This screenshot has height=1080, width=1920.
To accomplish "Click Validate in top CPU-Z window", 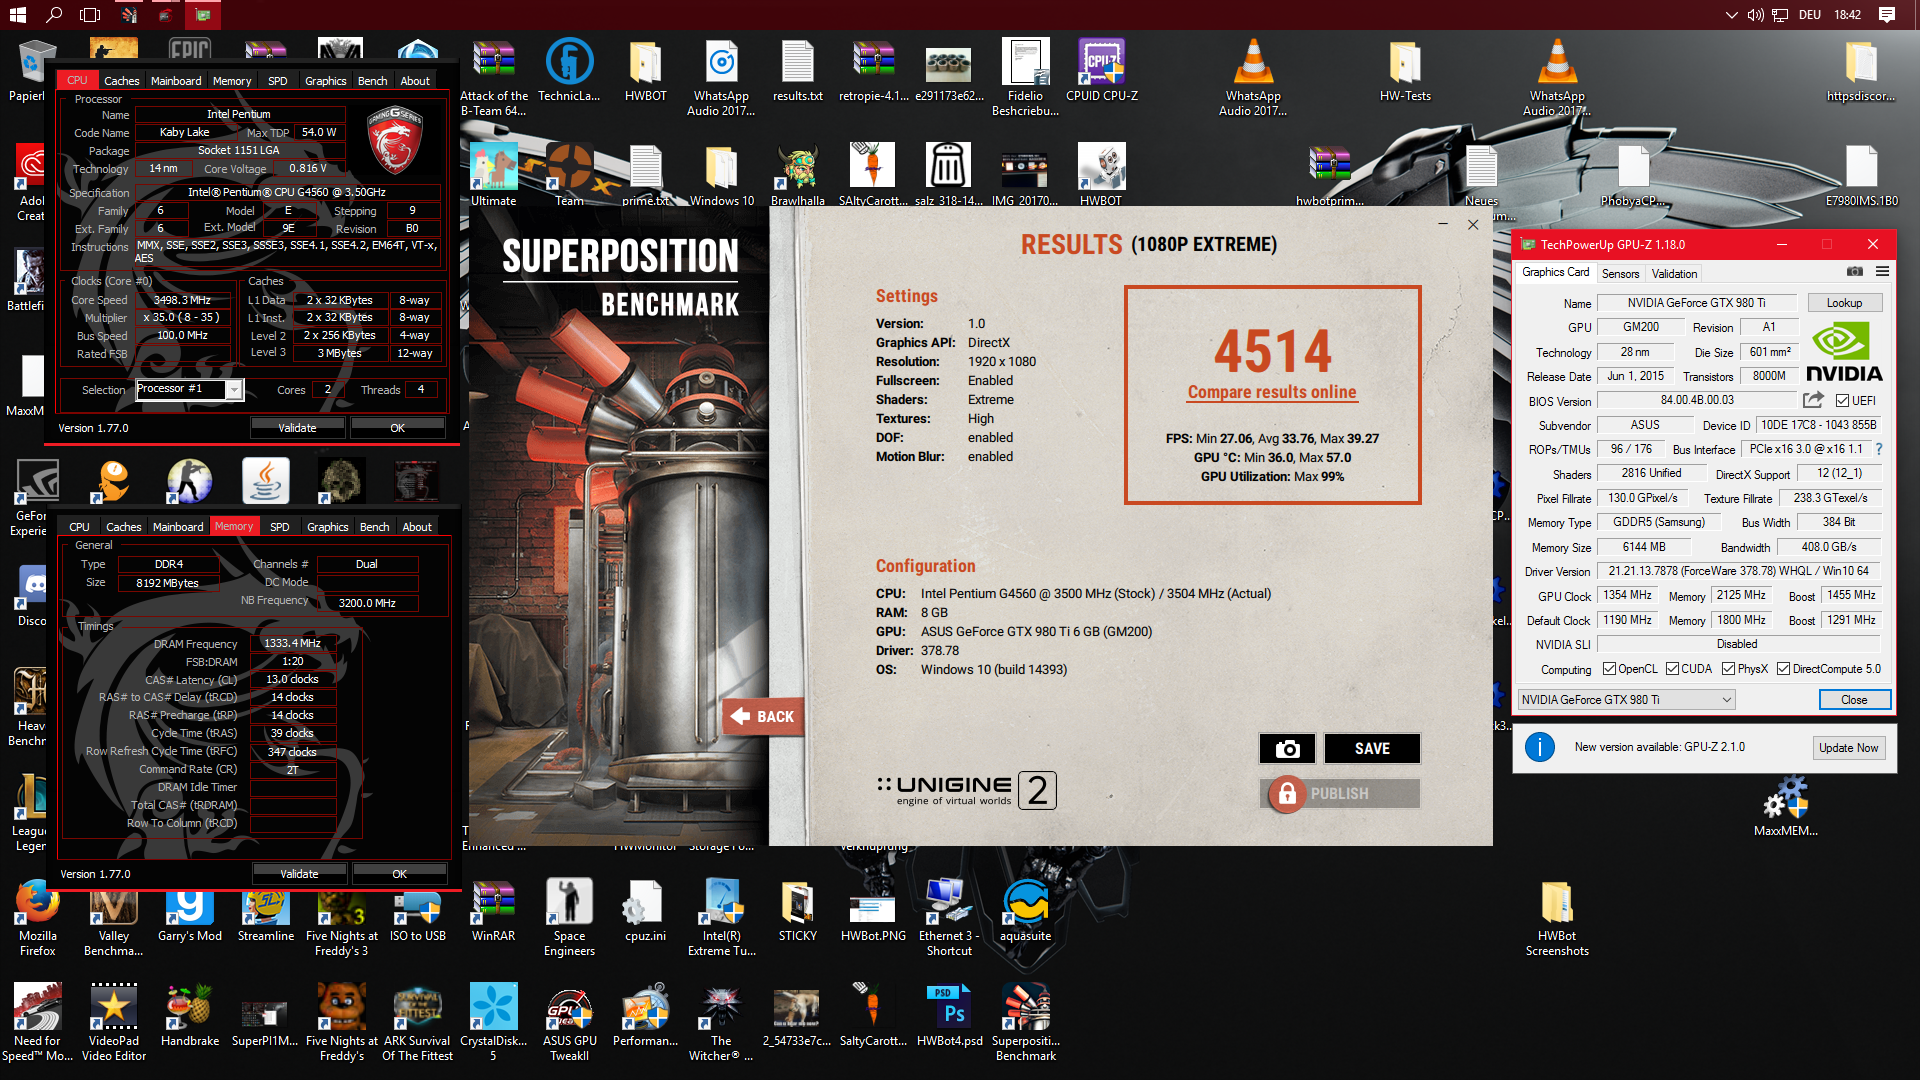I will (x=297, y=428).
